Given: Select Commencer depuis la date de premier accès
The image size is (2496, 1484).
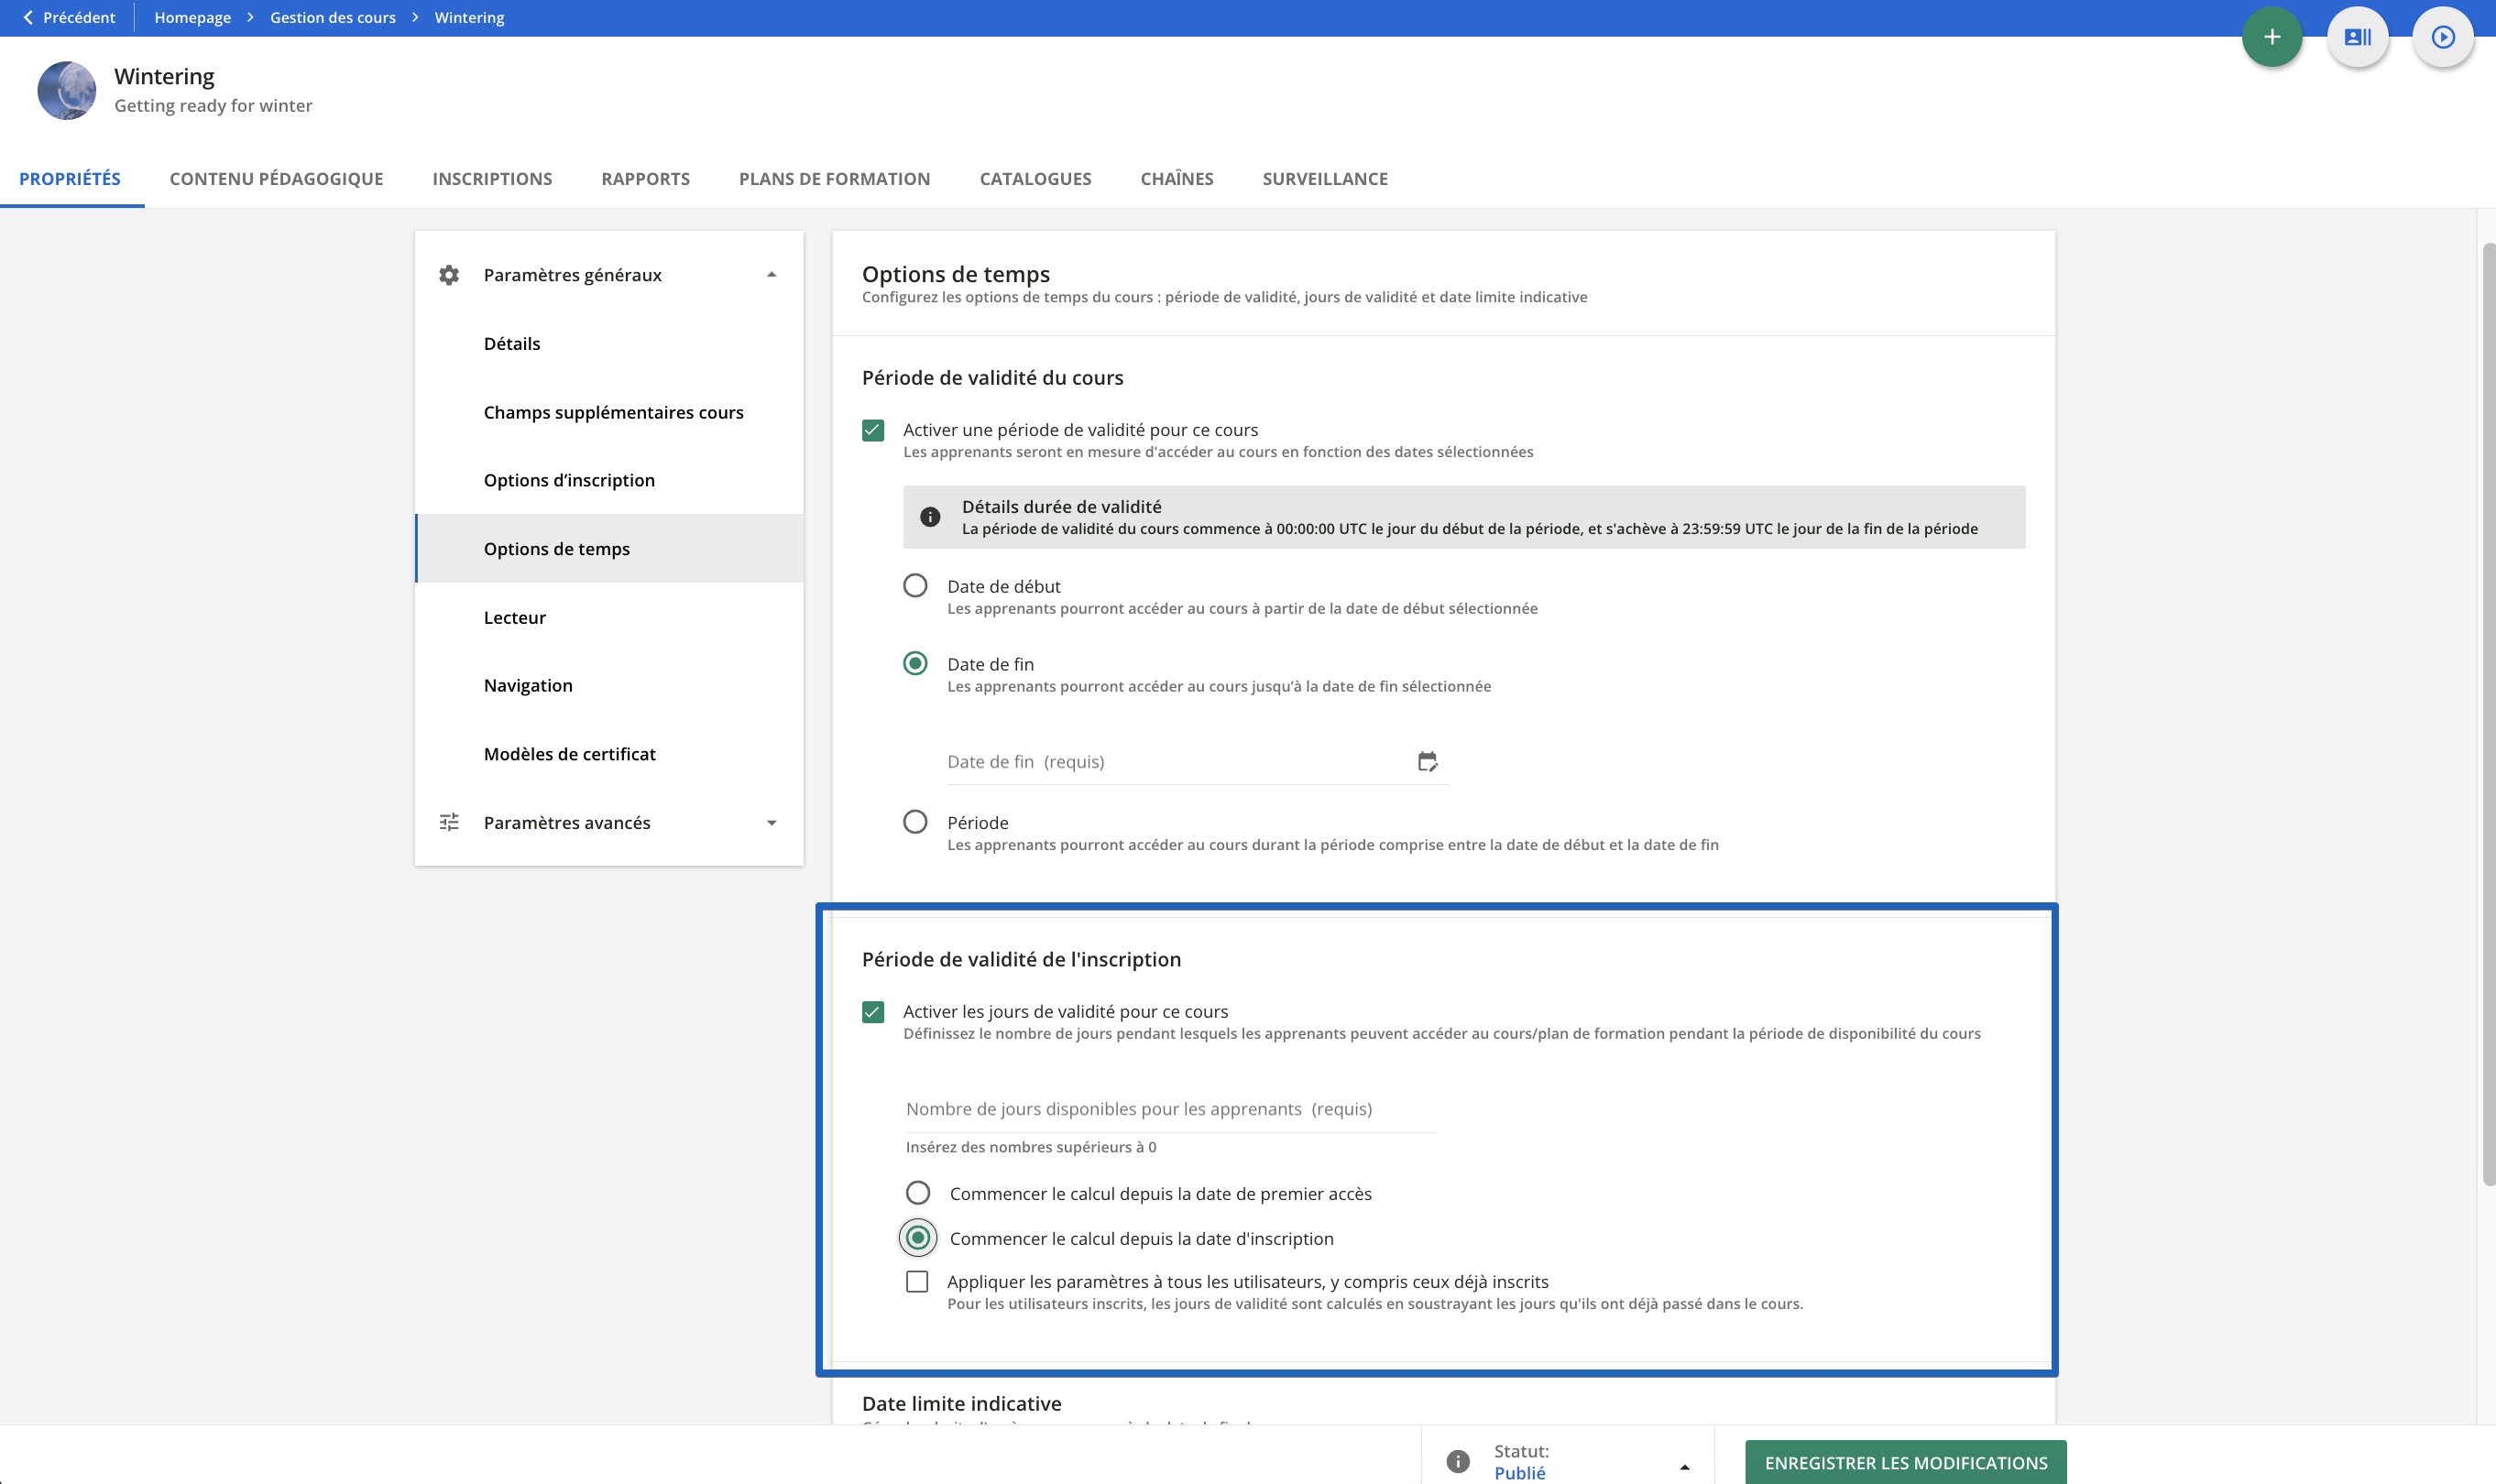Looking at the screenshot, I should click(917, 1192).
